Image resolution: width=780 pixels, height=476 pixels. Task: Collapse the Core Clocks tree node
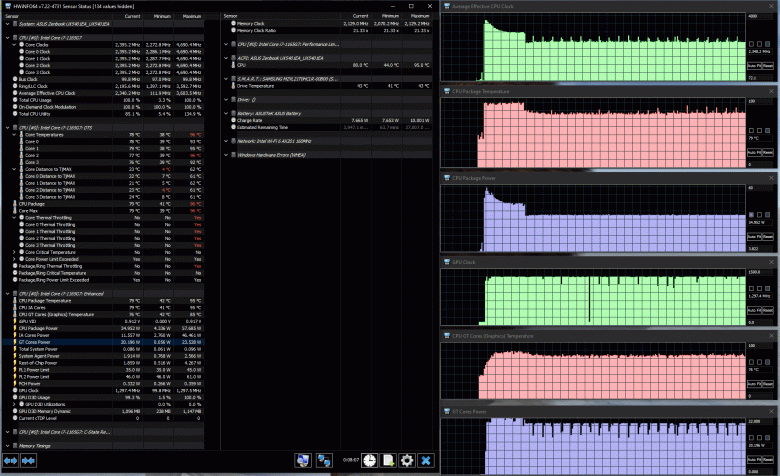coord(14,44)
